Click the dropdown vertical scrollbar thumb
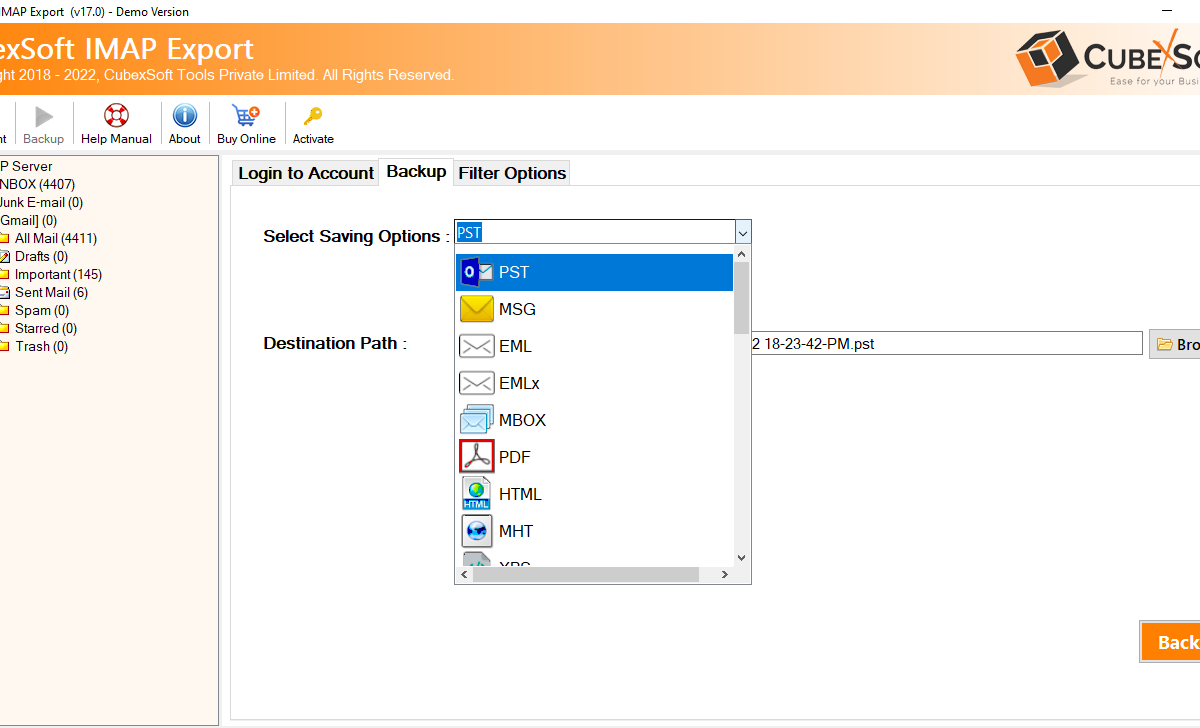This screenshot has height=728, width=1200. (x=742, y=298)
